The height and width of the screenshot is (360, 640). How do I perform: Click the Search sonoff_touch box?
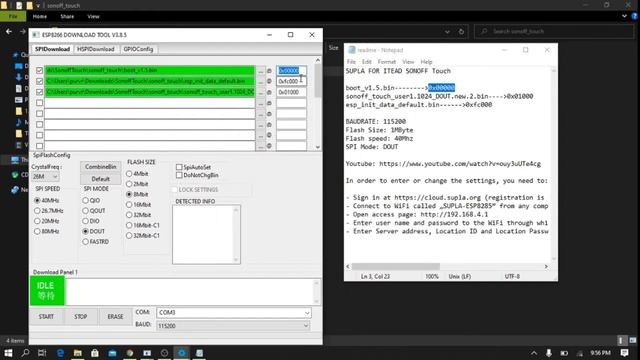553,31
